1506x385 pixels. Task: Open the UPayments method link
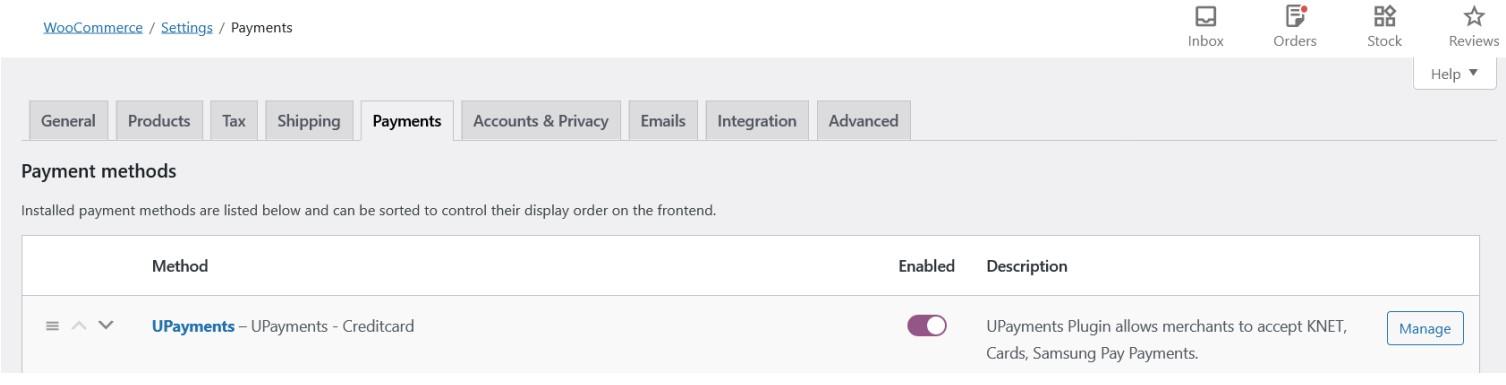click(193, 326)
